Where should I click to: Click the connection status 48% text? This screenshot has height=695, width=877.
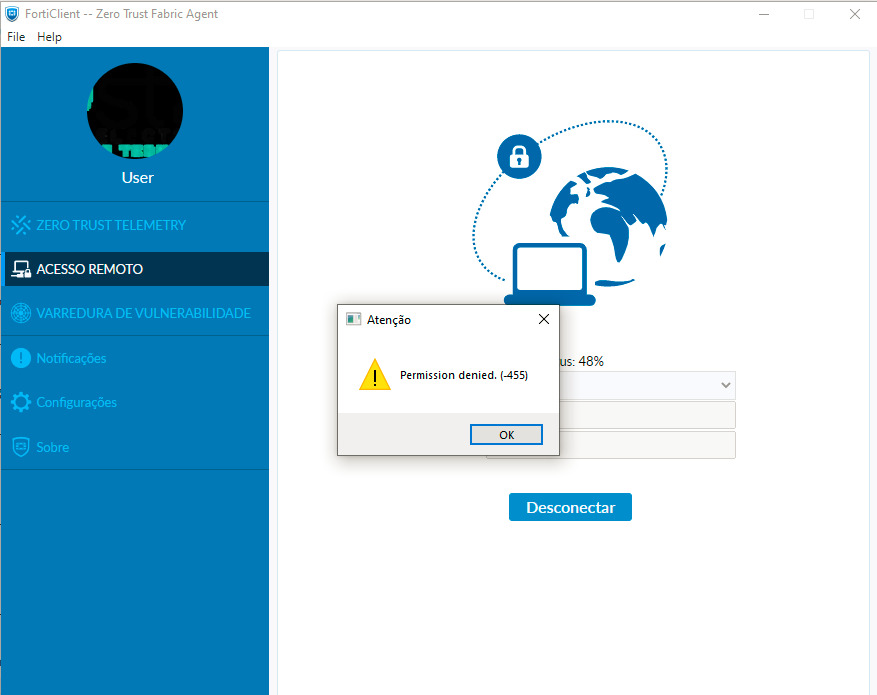click(x=582, y=361)
